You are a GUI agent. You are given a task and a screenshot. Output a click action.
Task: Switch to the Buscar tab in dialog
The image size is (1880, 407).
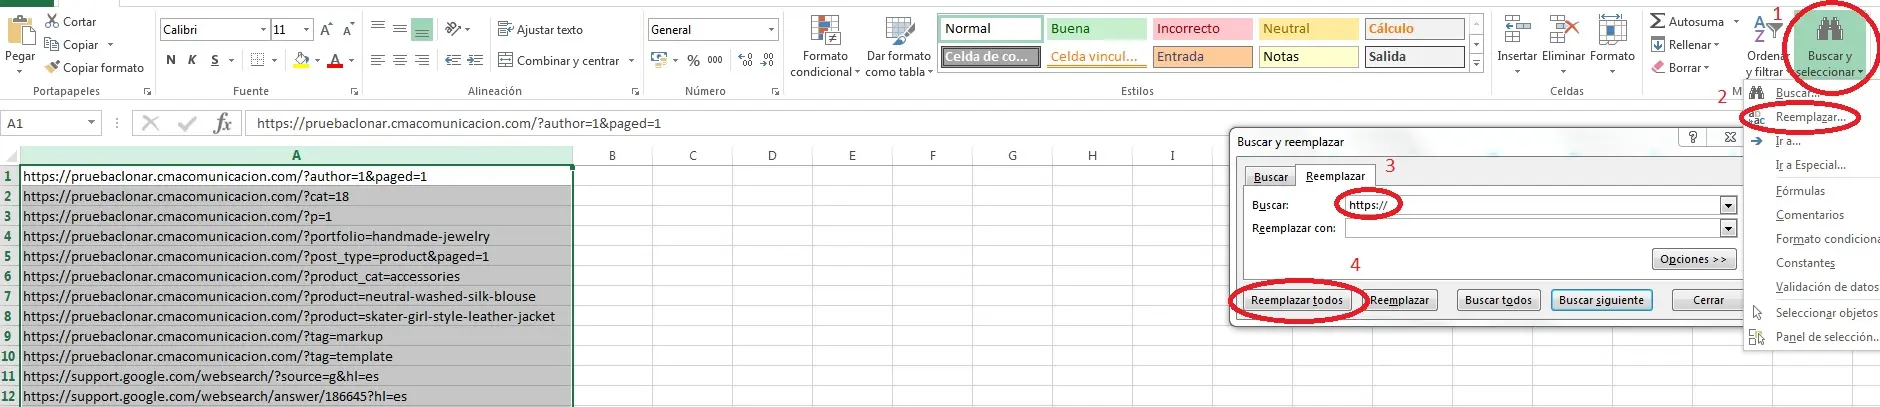1270,177
